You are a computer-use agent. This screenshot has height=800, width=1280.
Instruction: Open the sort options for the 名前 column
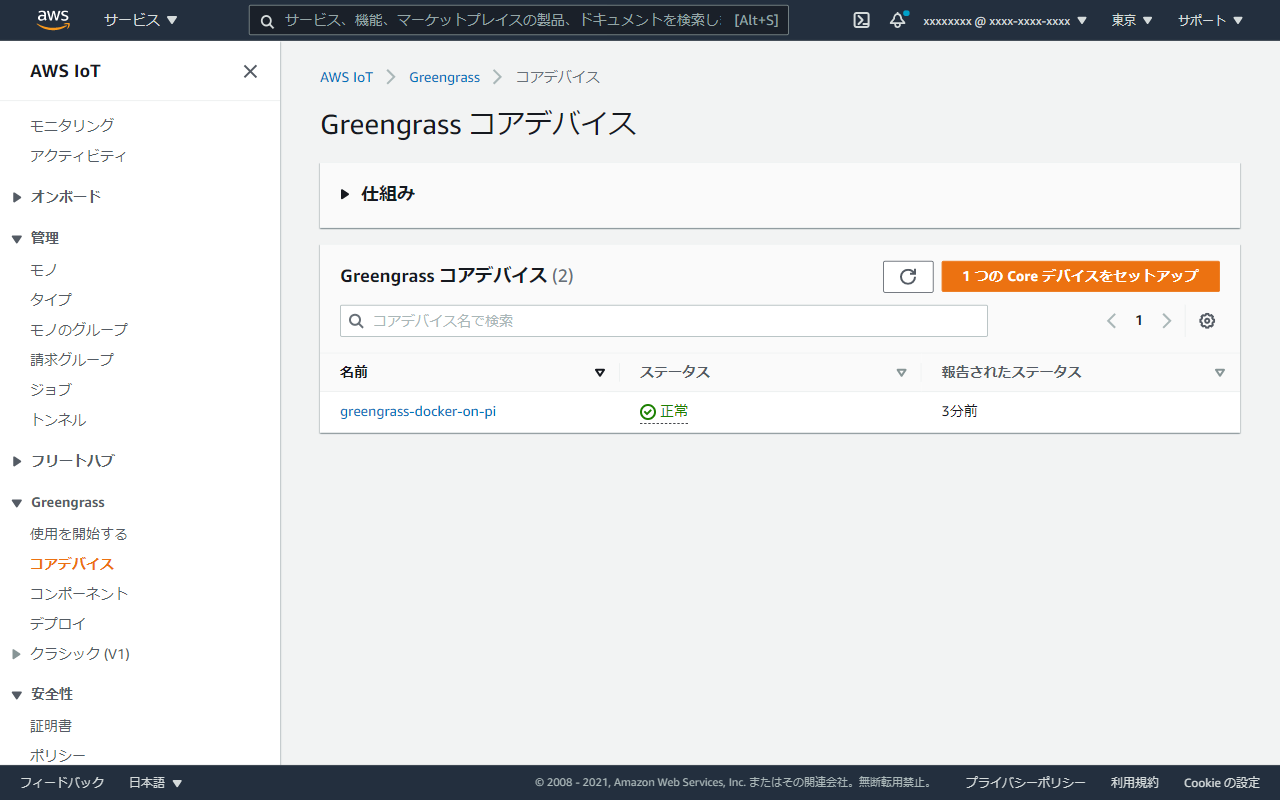tap(600, 372)
